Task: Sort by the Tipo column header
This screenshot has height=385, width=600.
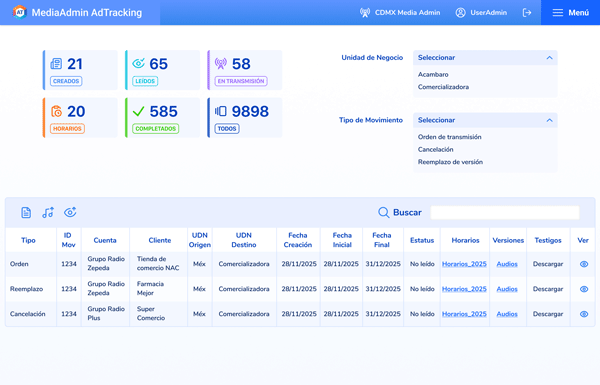Action: coord(28,240)
